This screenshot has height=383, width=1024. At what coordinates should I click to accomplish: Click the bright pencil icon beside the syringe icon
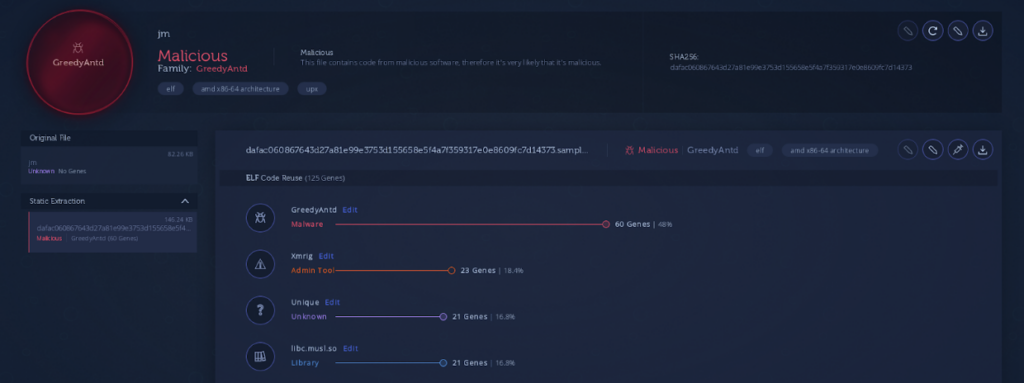tap(933, 150)
